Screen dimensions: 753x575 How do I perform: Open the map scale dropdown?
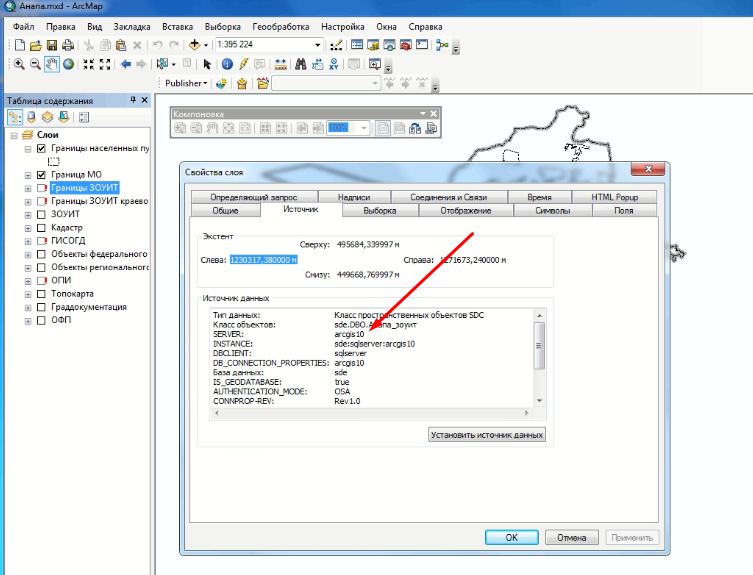coord(318,45)
